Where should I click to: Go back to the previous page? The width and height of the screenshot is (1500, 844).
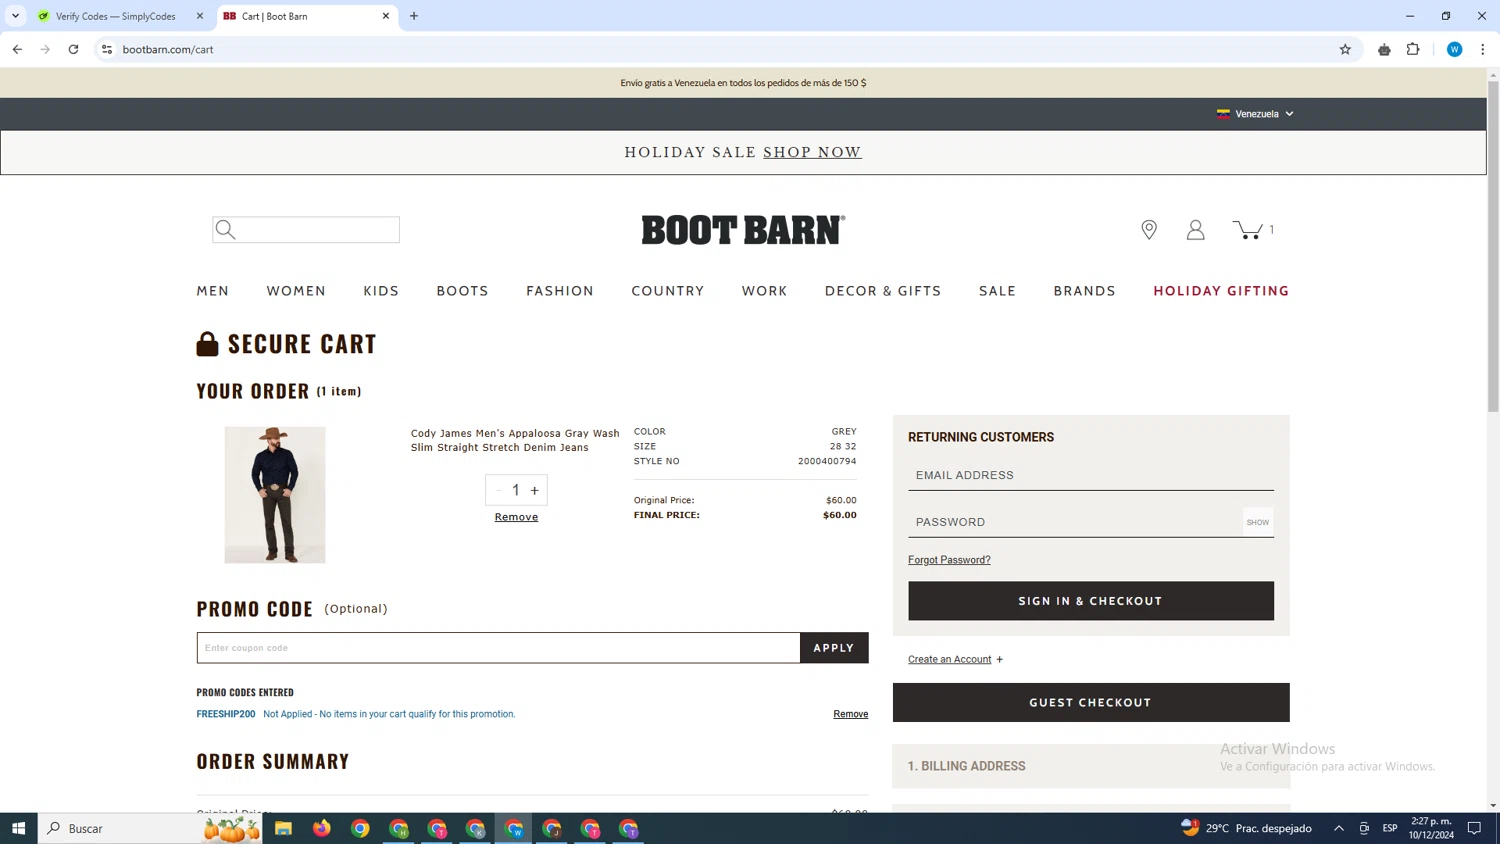pyautogui.click(x=17, y=49)
